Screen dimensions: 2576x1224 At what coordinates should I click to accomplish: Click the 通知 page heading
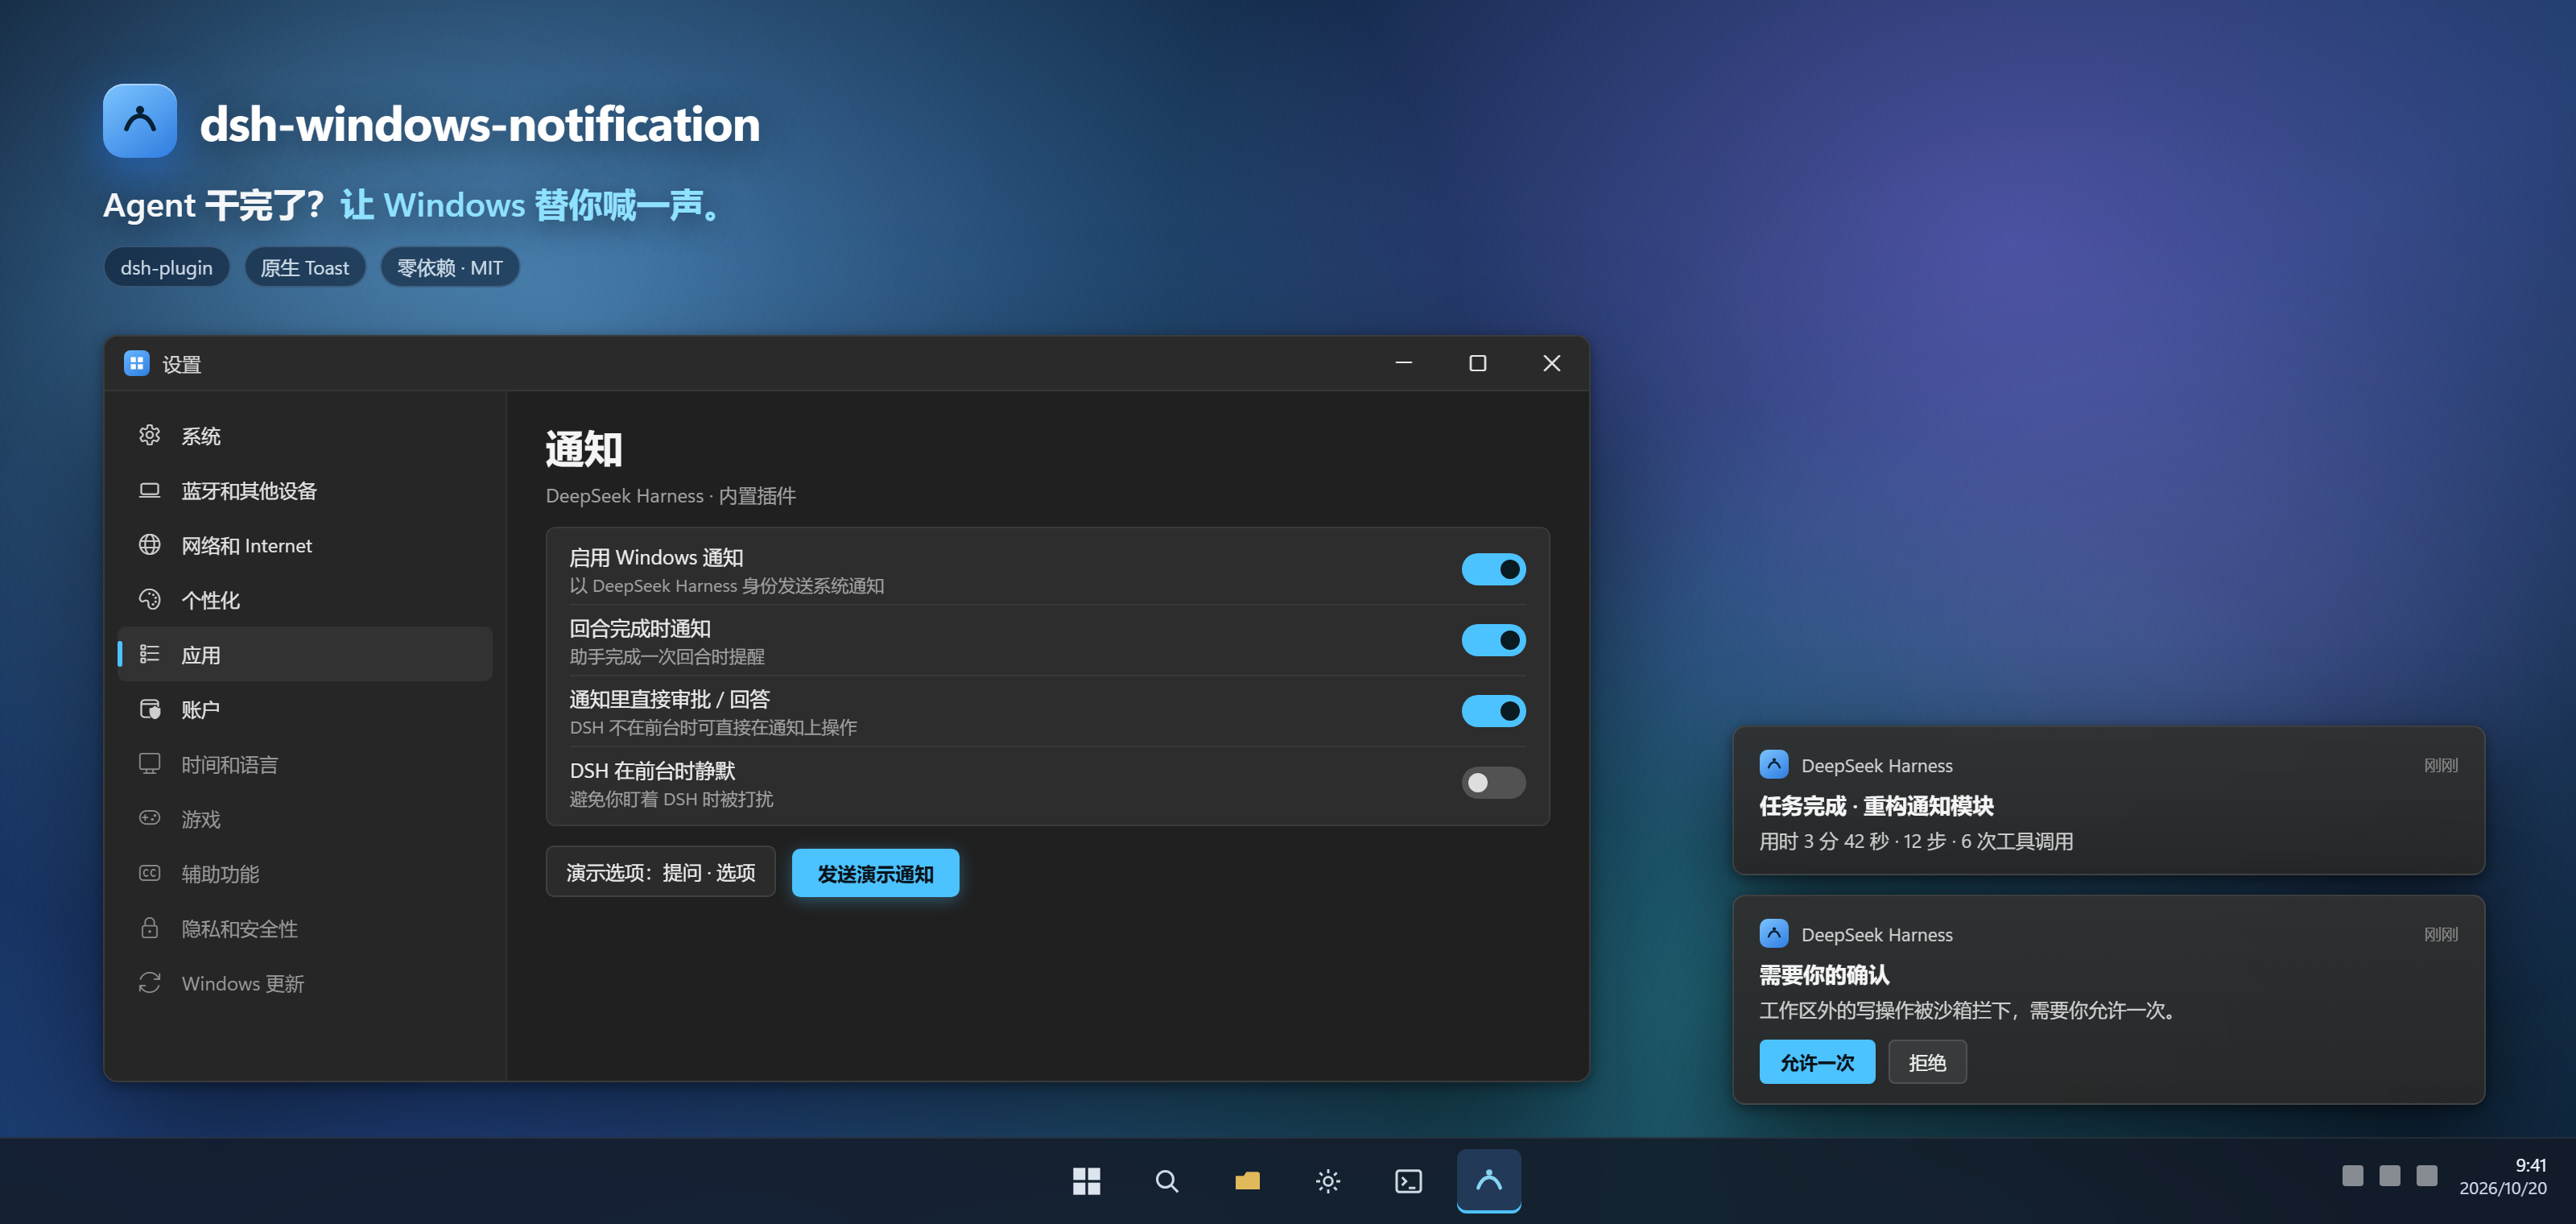tap(584, 448)
